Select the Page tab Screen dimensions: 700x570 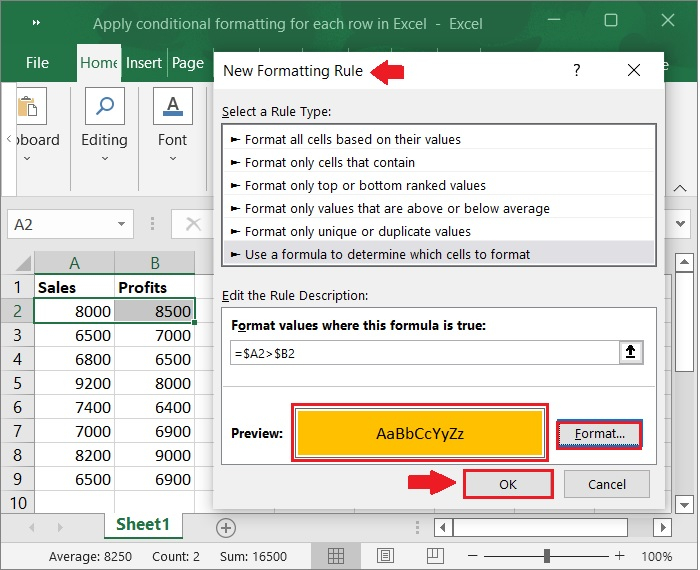(188, 63)
